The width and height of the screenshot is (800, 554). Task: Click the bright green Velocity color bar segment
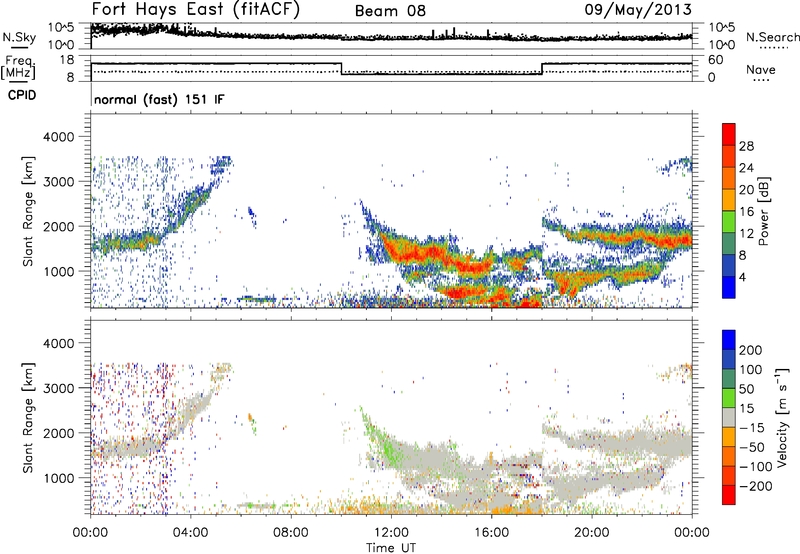pos(729,397)
